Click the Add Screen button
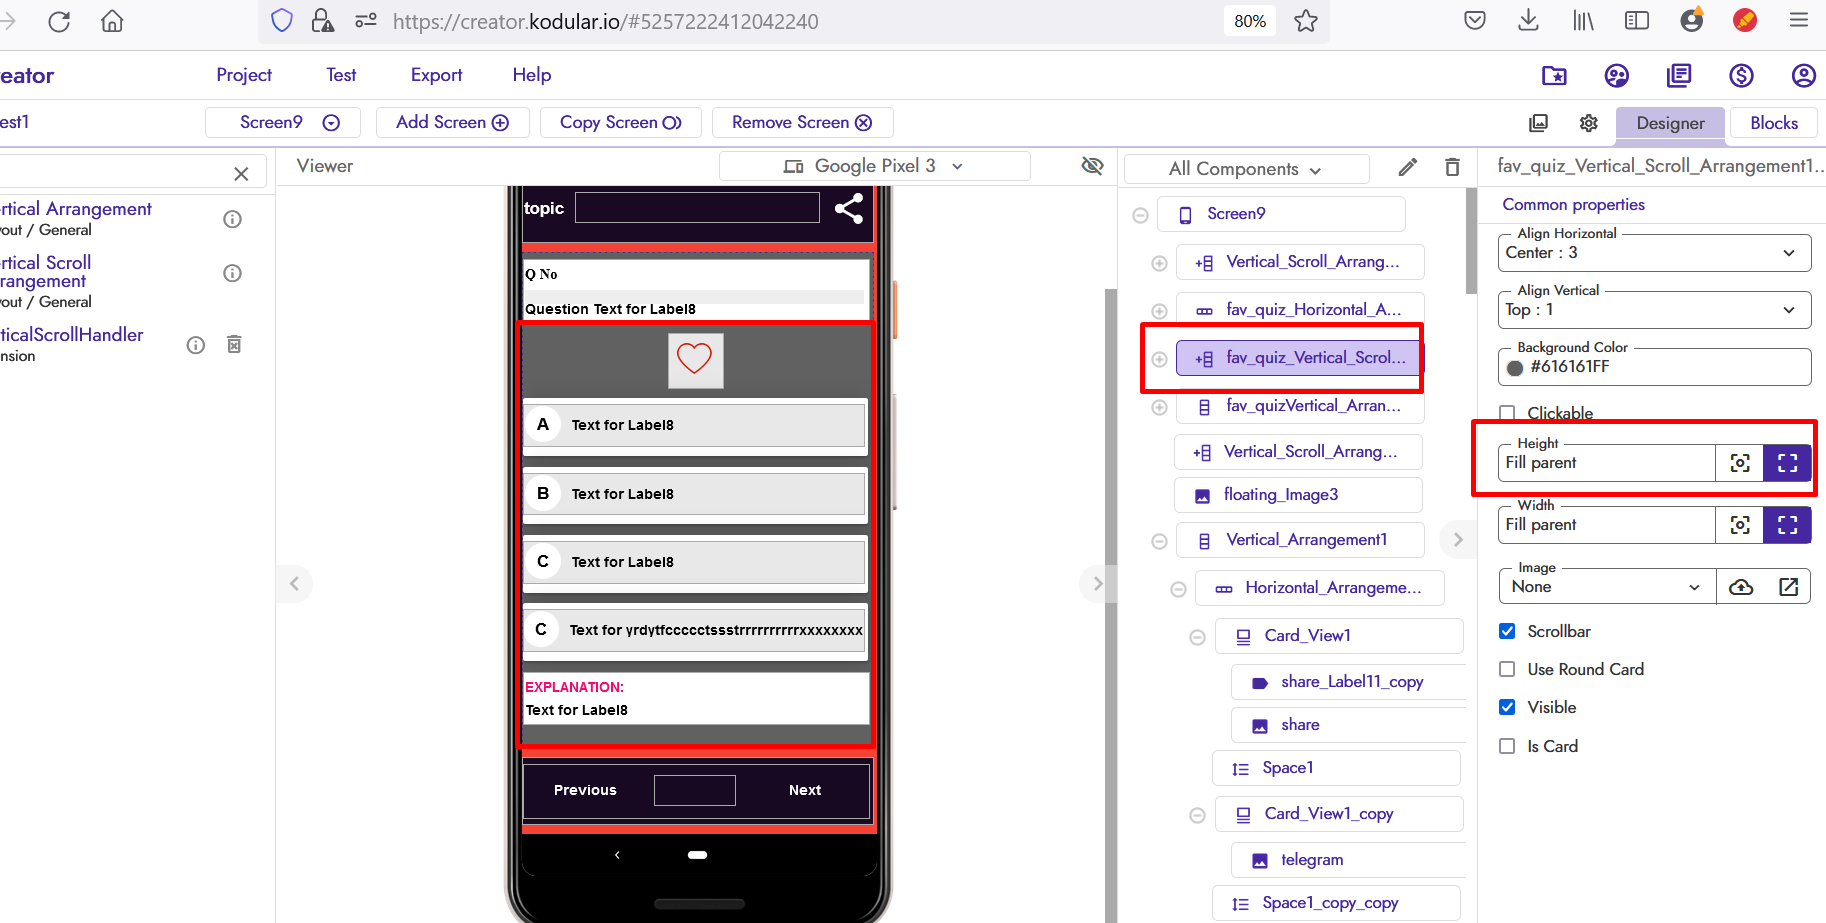Viewport: 1826px width, 923px height. pyautogui.click(x=452, y=122)
